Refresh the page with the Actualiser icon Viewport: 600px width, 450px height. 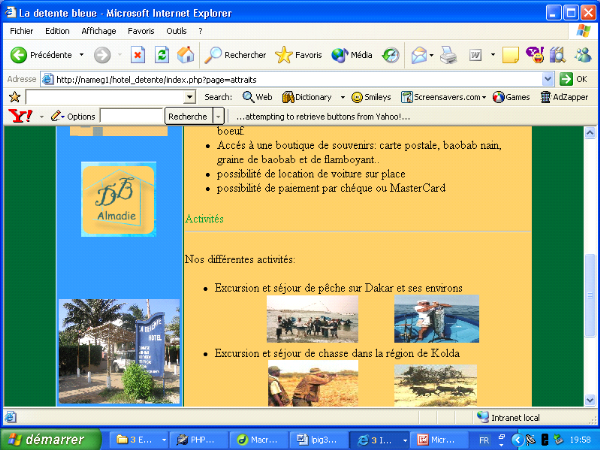click(162, 55)
